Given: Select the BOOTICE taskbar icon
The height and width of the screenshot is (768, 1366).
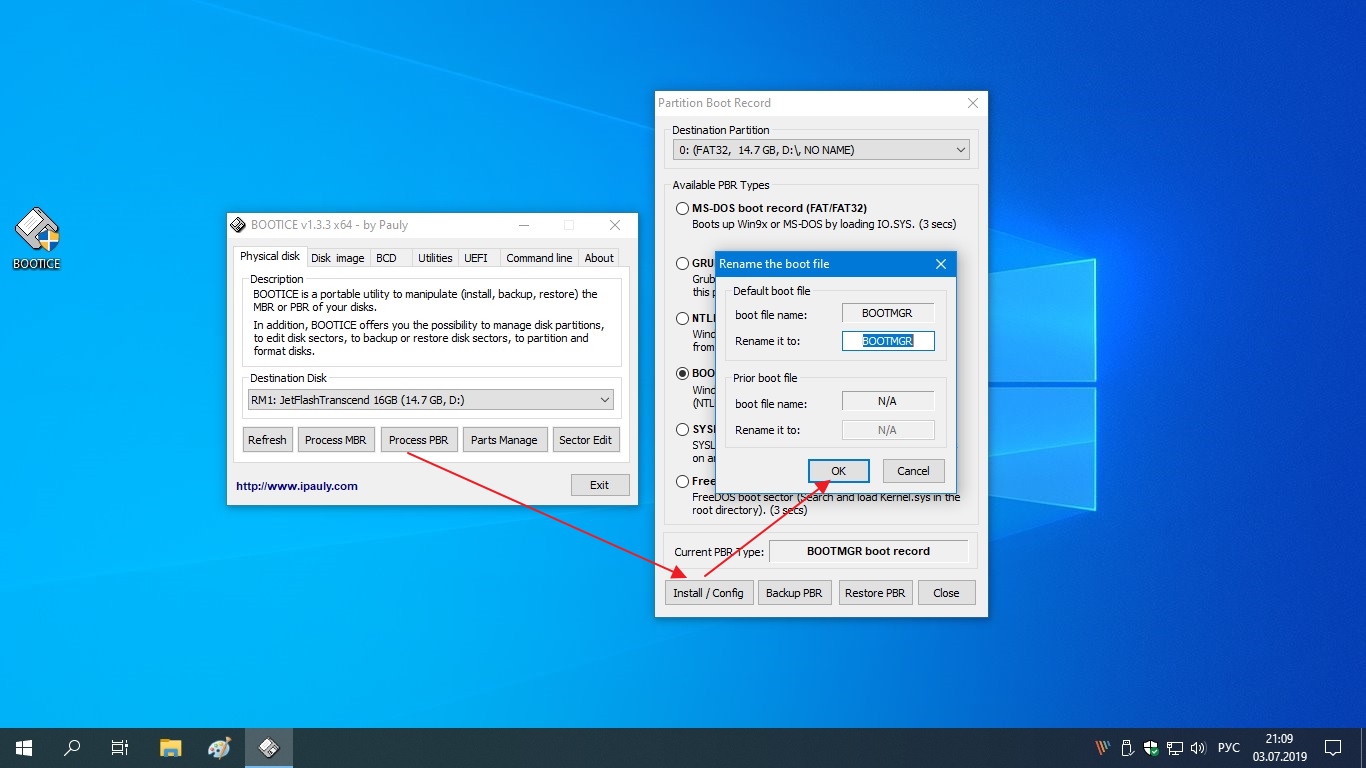Looking at the screenshot, I should pos(268,748).
